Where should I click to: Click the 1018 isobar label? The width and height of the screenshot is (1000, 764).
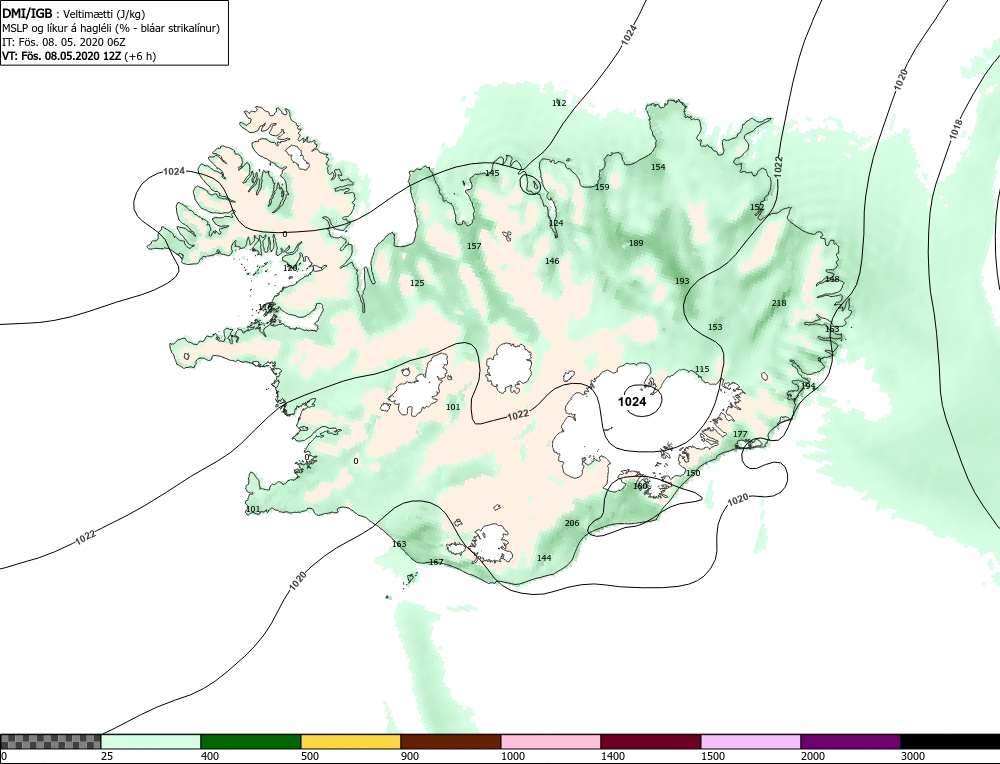[x=955, y=129]
